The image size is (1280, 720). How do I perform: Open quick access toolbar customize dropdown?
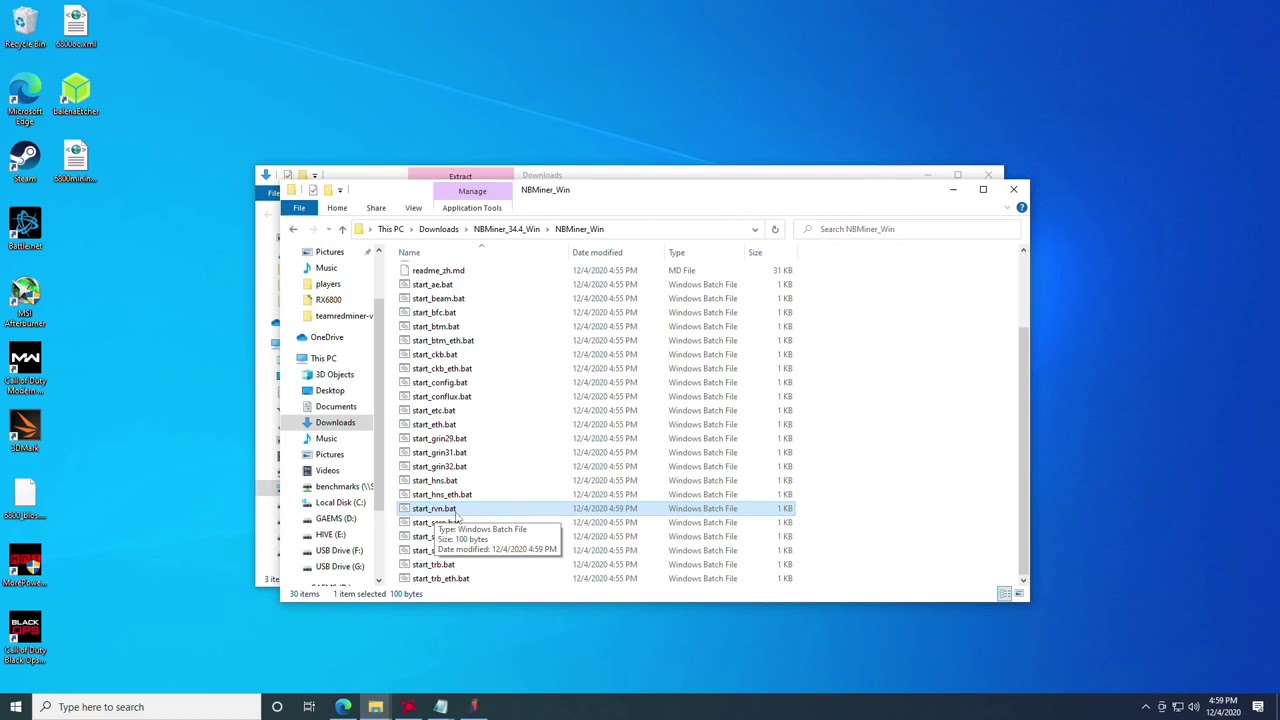click(x=340, y=190)
